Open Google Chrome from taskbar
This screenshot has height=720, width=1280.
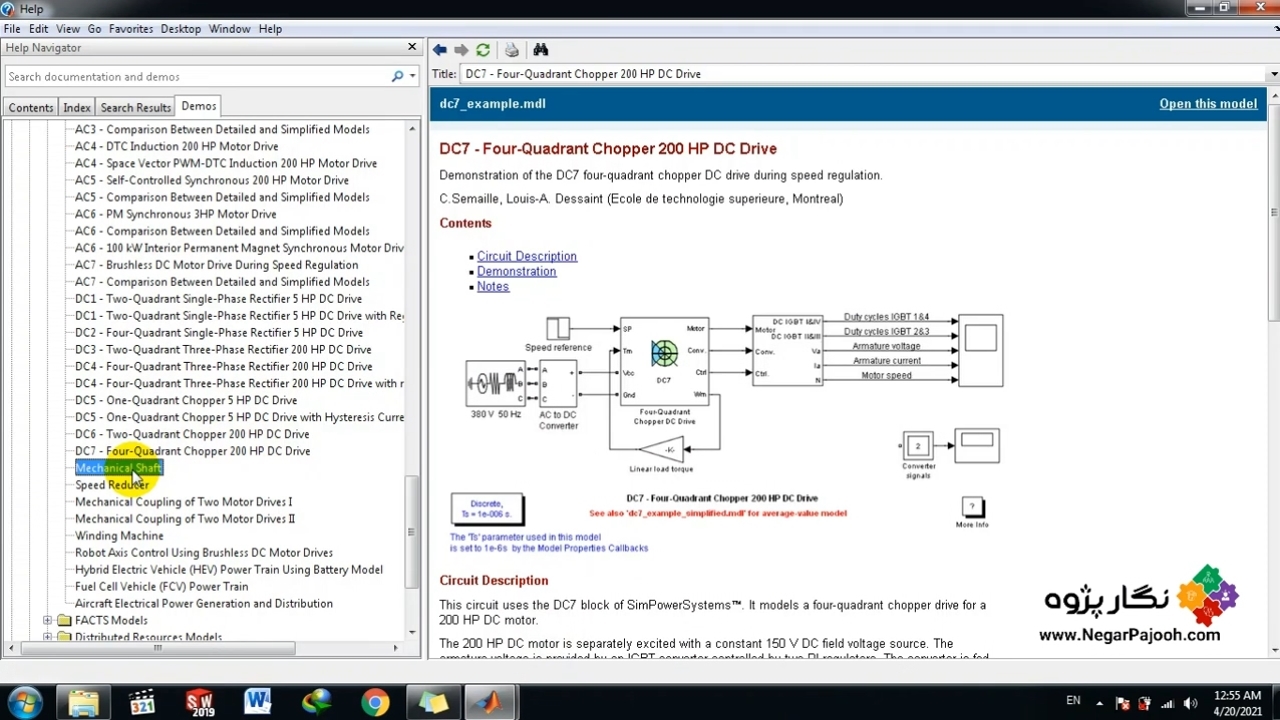[x=375, y=702]
